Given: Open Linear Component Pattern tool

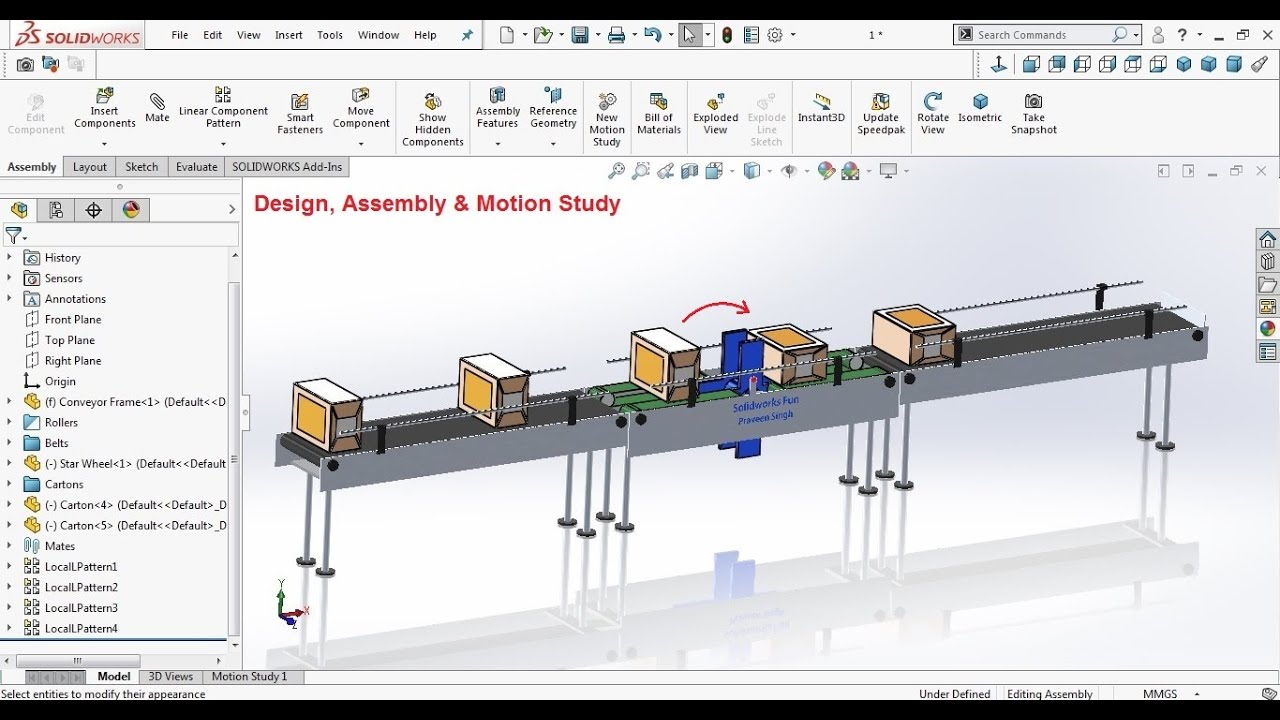Looking at the screenshot, I should point(223,108).
